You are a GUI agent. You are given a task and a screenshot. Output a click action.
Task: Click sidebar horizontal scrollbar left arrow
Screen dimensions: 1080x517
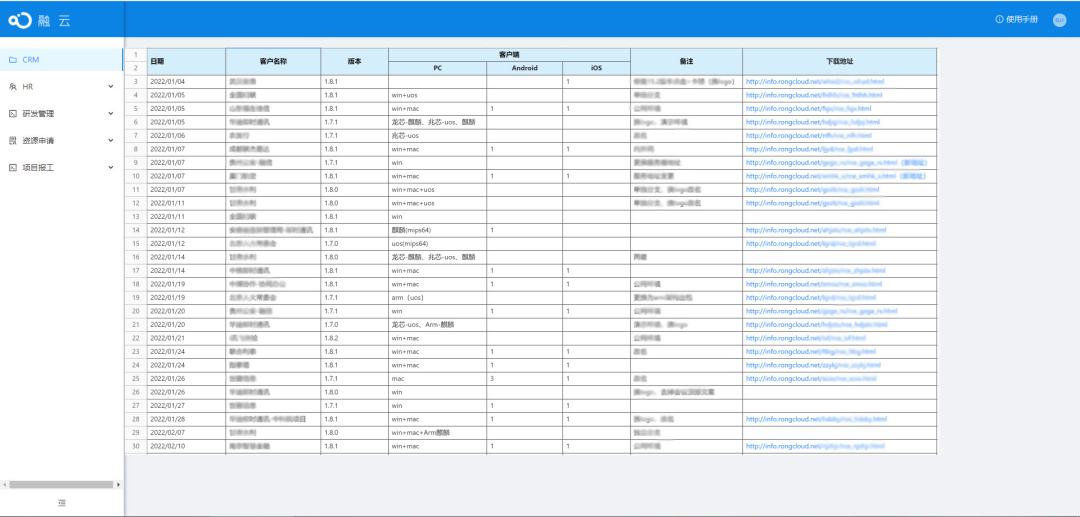4,484
